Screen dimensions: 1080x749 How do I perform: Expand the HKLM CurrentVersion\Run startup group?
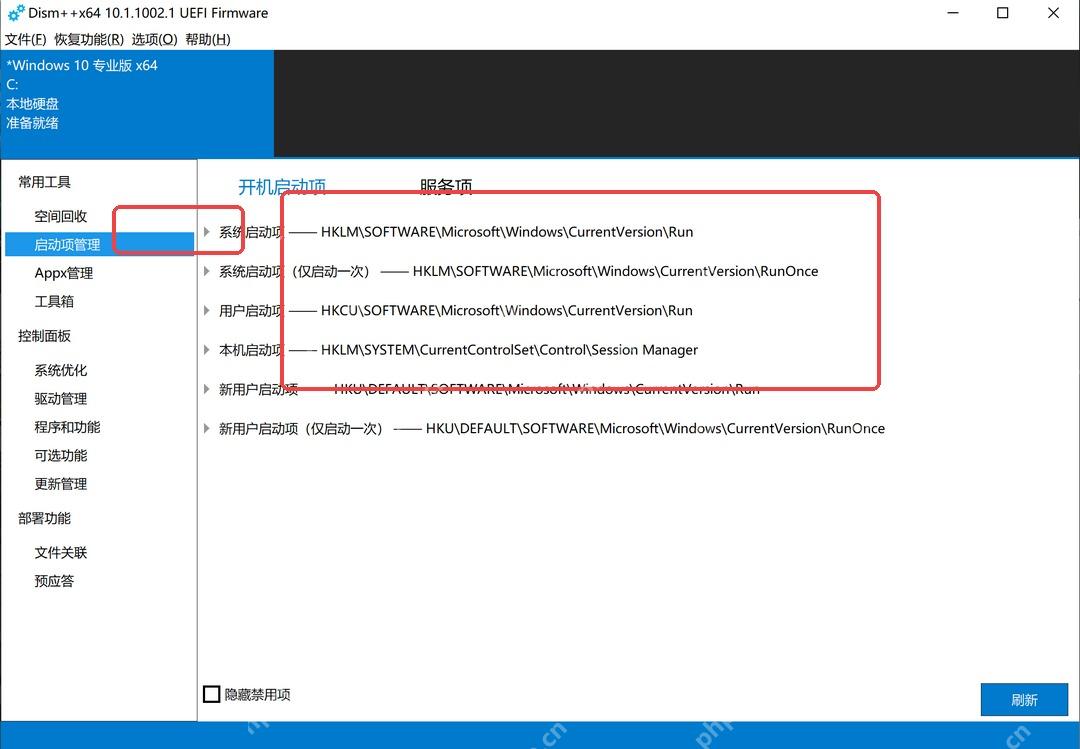click(x=207, y=232)
